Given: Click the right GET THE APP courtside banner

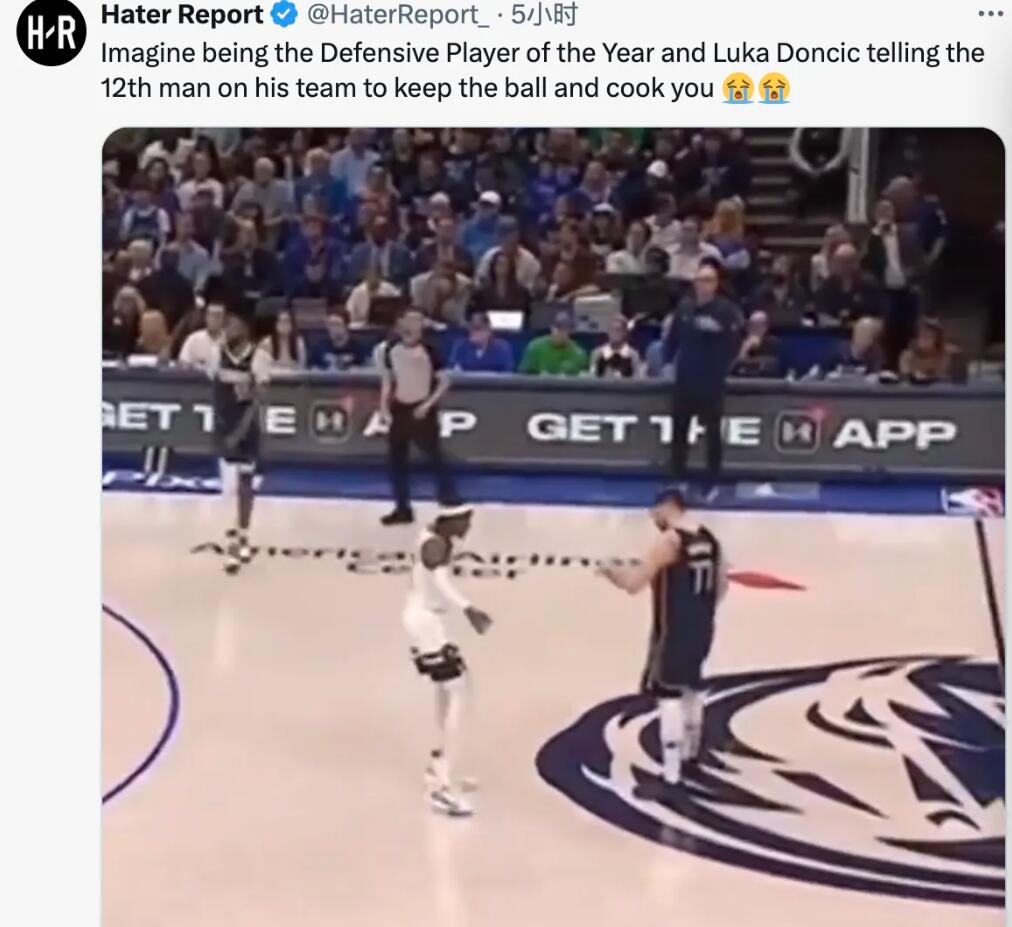Looking at the screenshot, I should [x=741, y=431].
